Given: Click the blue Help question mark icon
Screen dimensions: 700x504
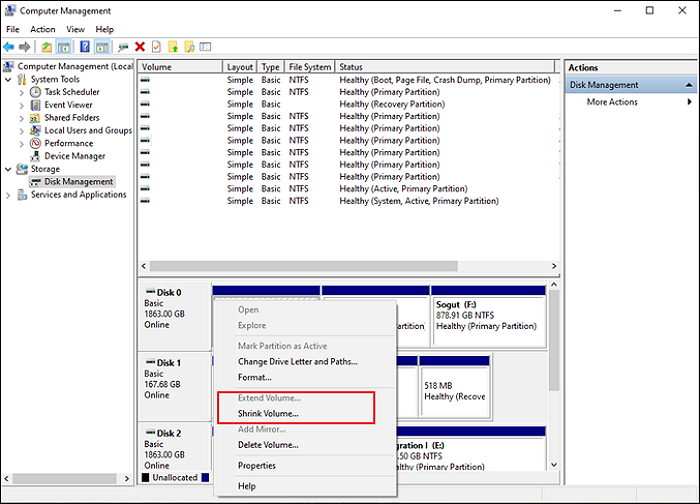Looking at the screenshot, I should point(84,46).
